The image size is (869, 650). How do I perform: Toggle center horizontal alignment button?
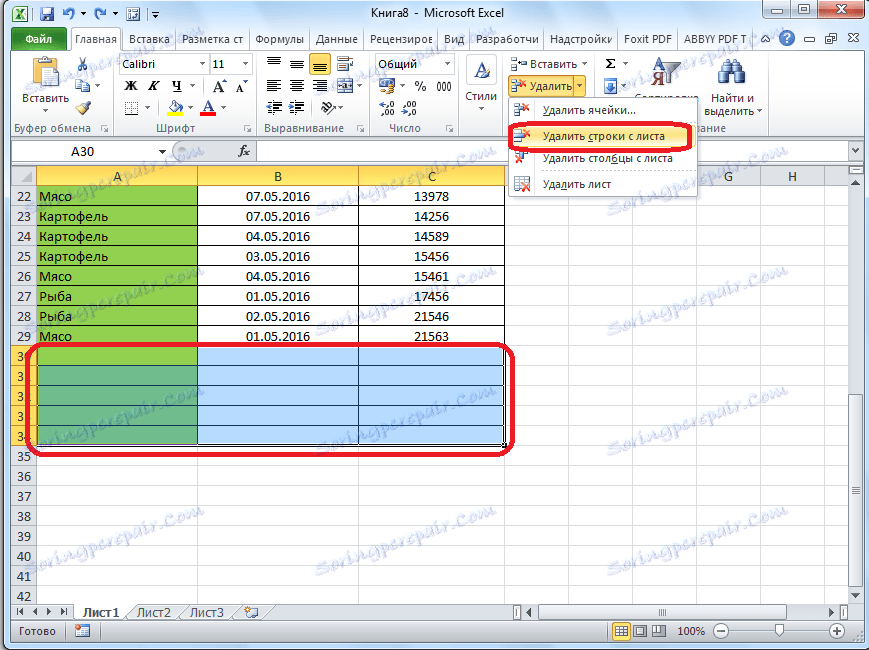297,86
